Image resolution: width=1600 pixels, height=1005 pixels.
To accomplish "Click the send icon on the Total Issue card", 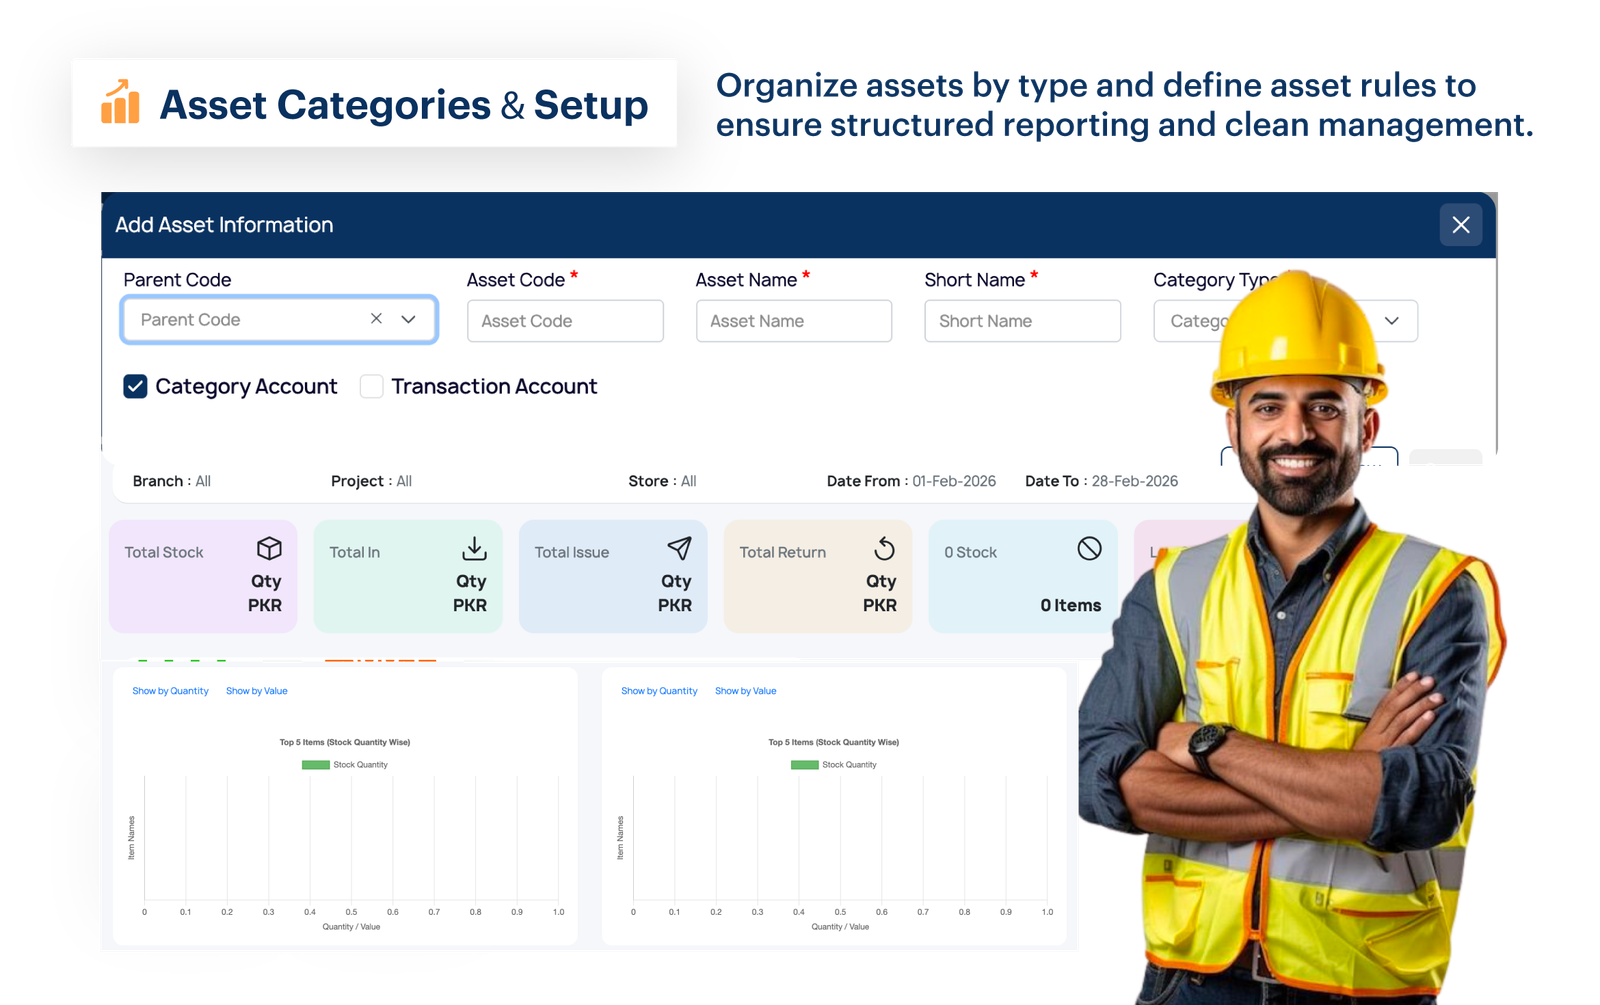I will coord(678,548).
